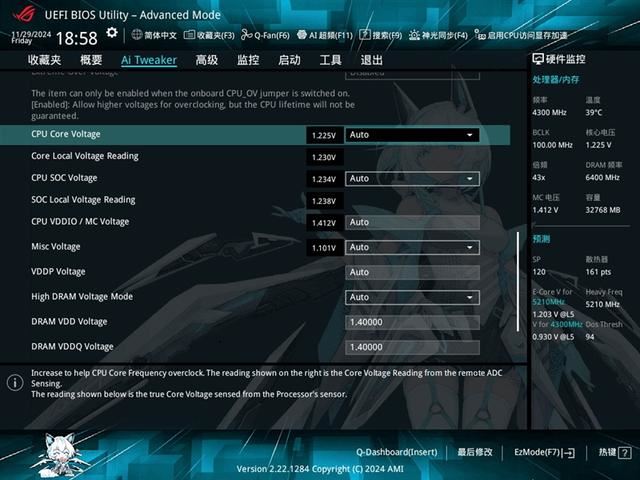Open the 启动 boot tab
Viewport: 640px width, 480px height.
pos(289,60)
